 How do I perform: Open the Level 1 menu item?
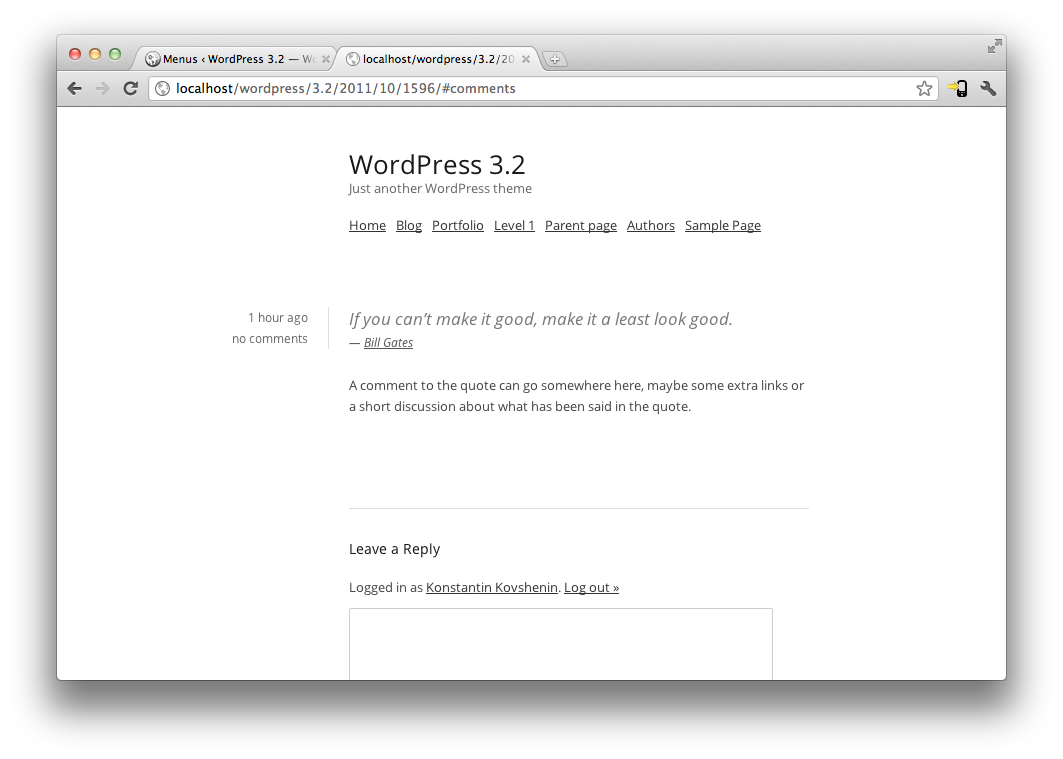coord(514,226)
